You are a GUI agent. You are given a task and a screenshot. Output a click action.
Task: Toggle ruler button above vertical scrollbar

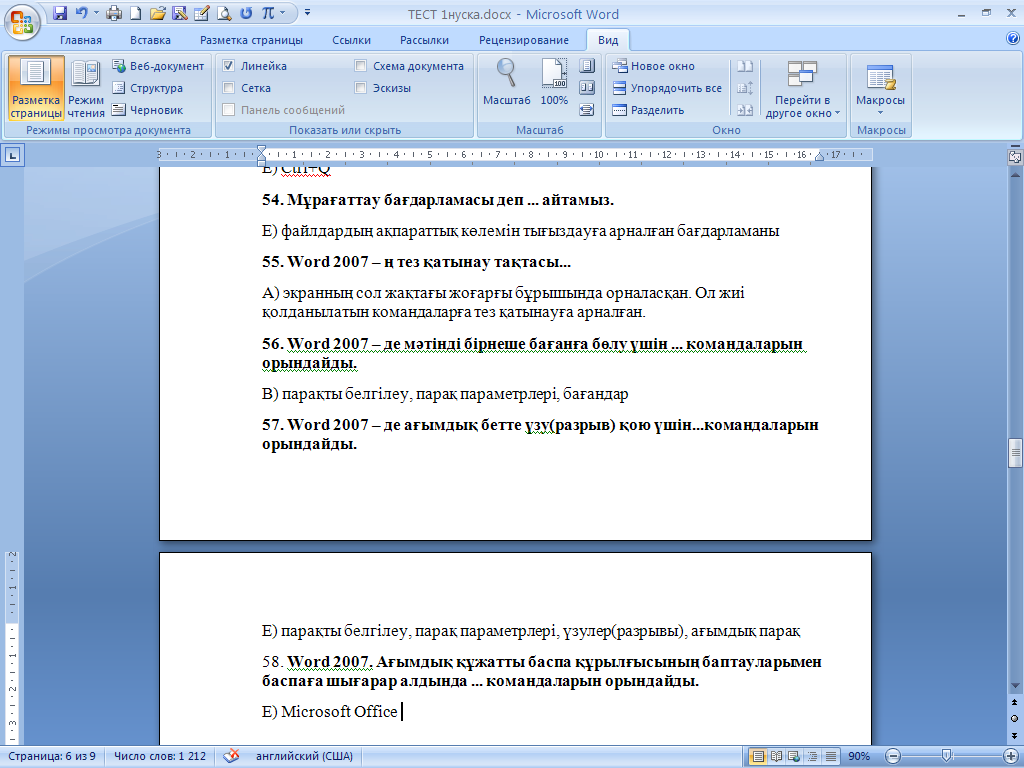click(x=1015, y=156)
